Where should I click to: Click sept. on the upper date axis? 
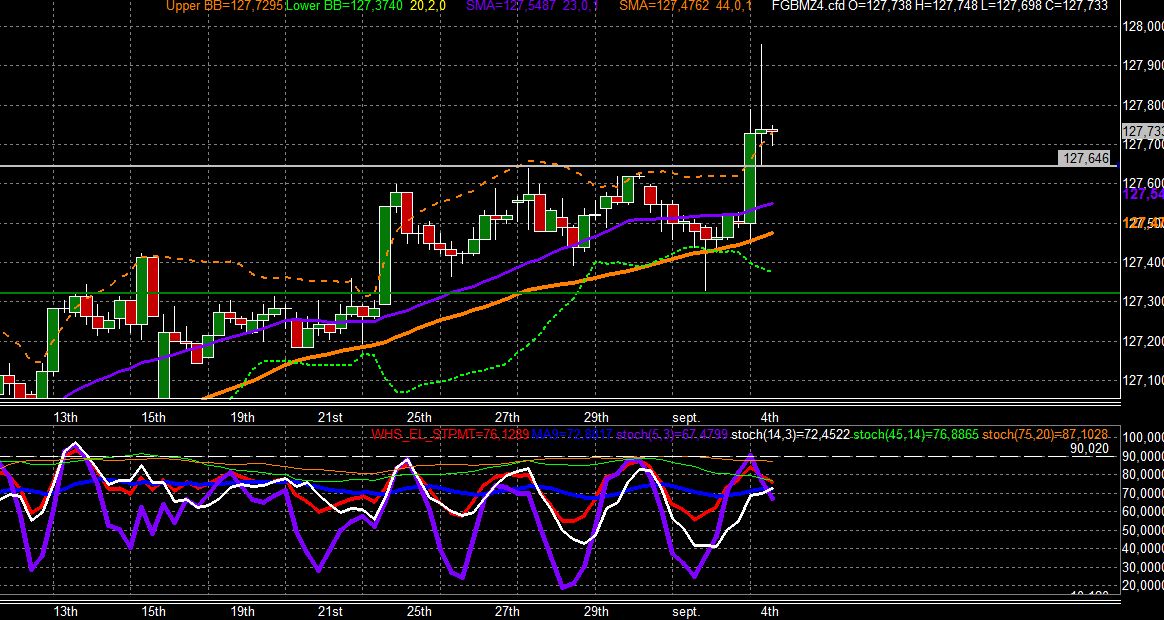tap(685, 416)
